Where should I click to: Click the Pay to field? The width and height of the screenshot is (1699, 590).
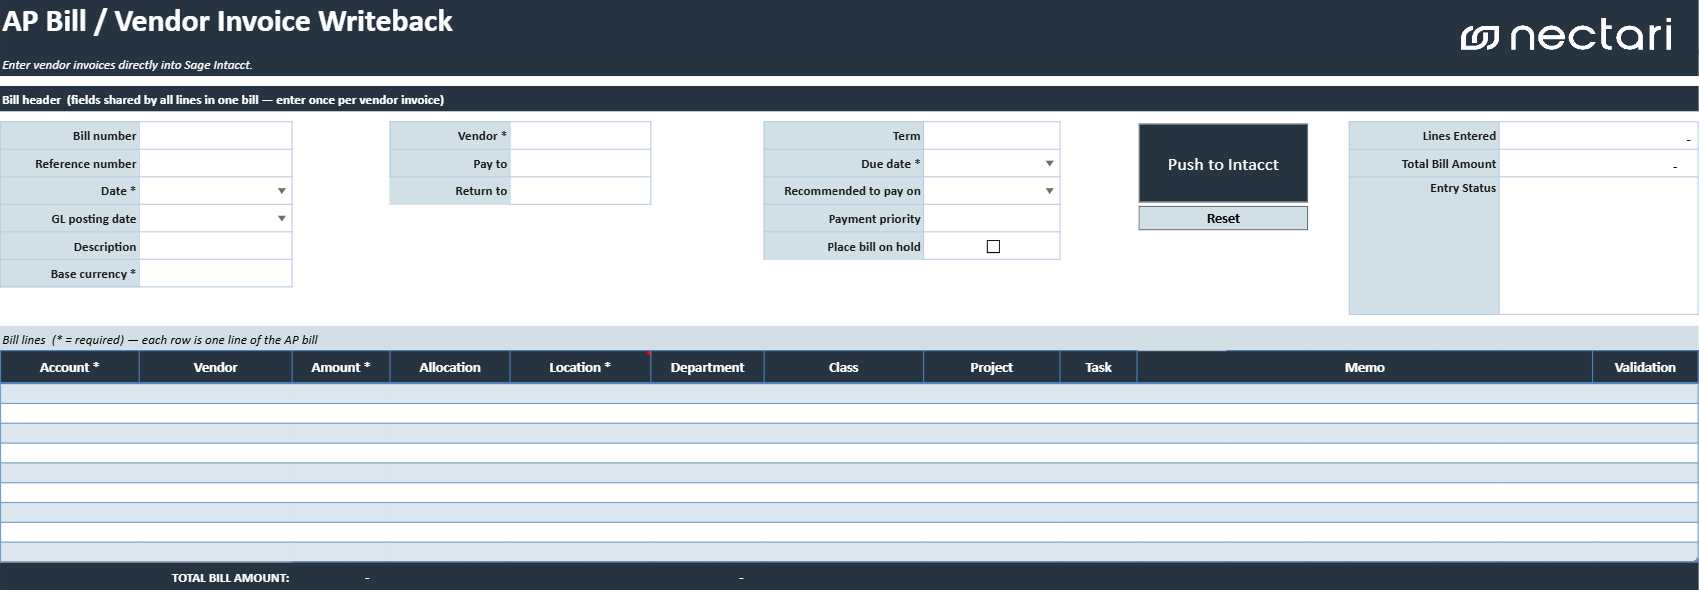coord(581,164)
